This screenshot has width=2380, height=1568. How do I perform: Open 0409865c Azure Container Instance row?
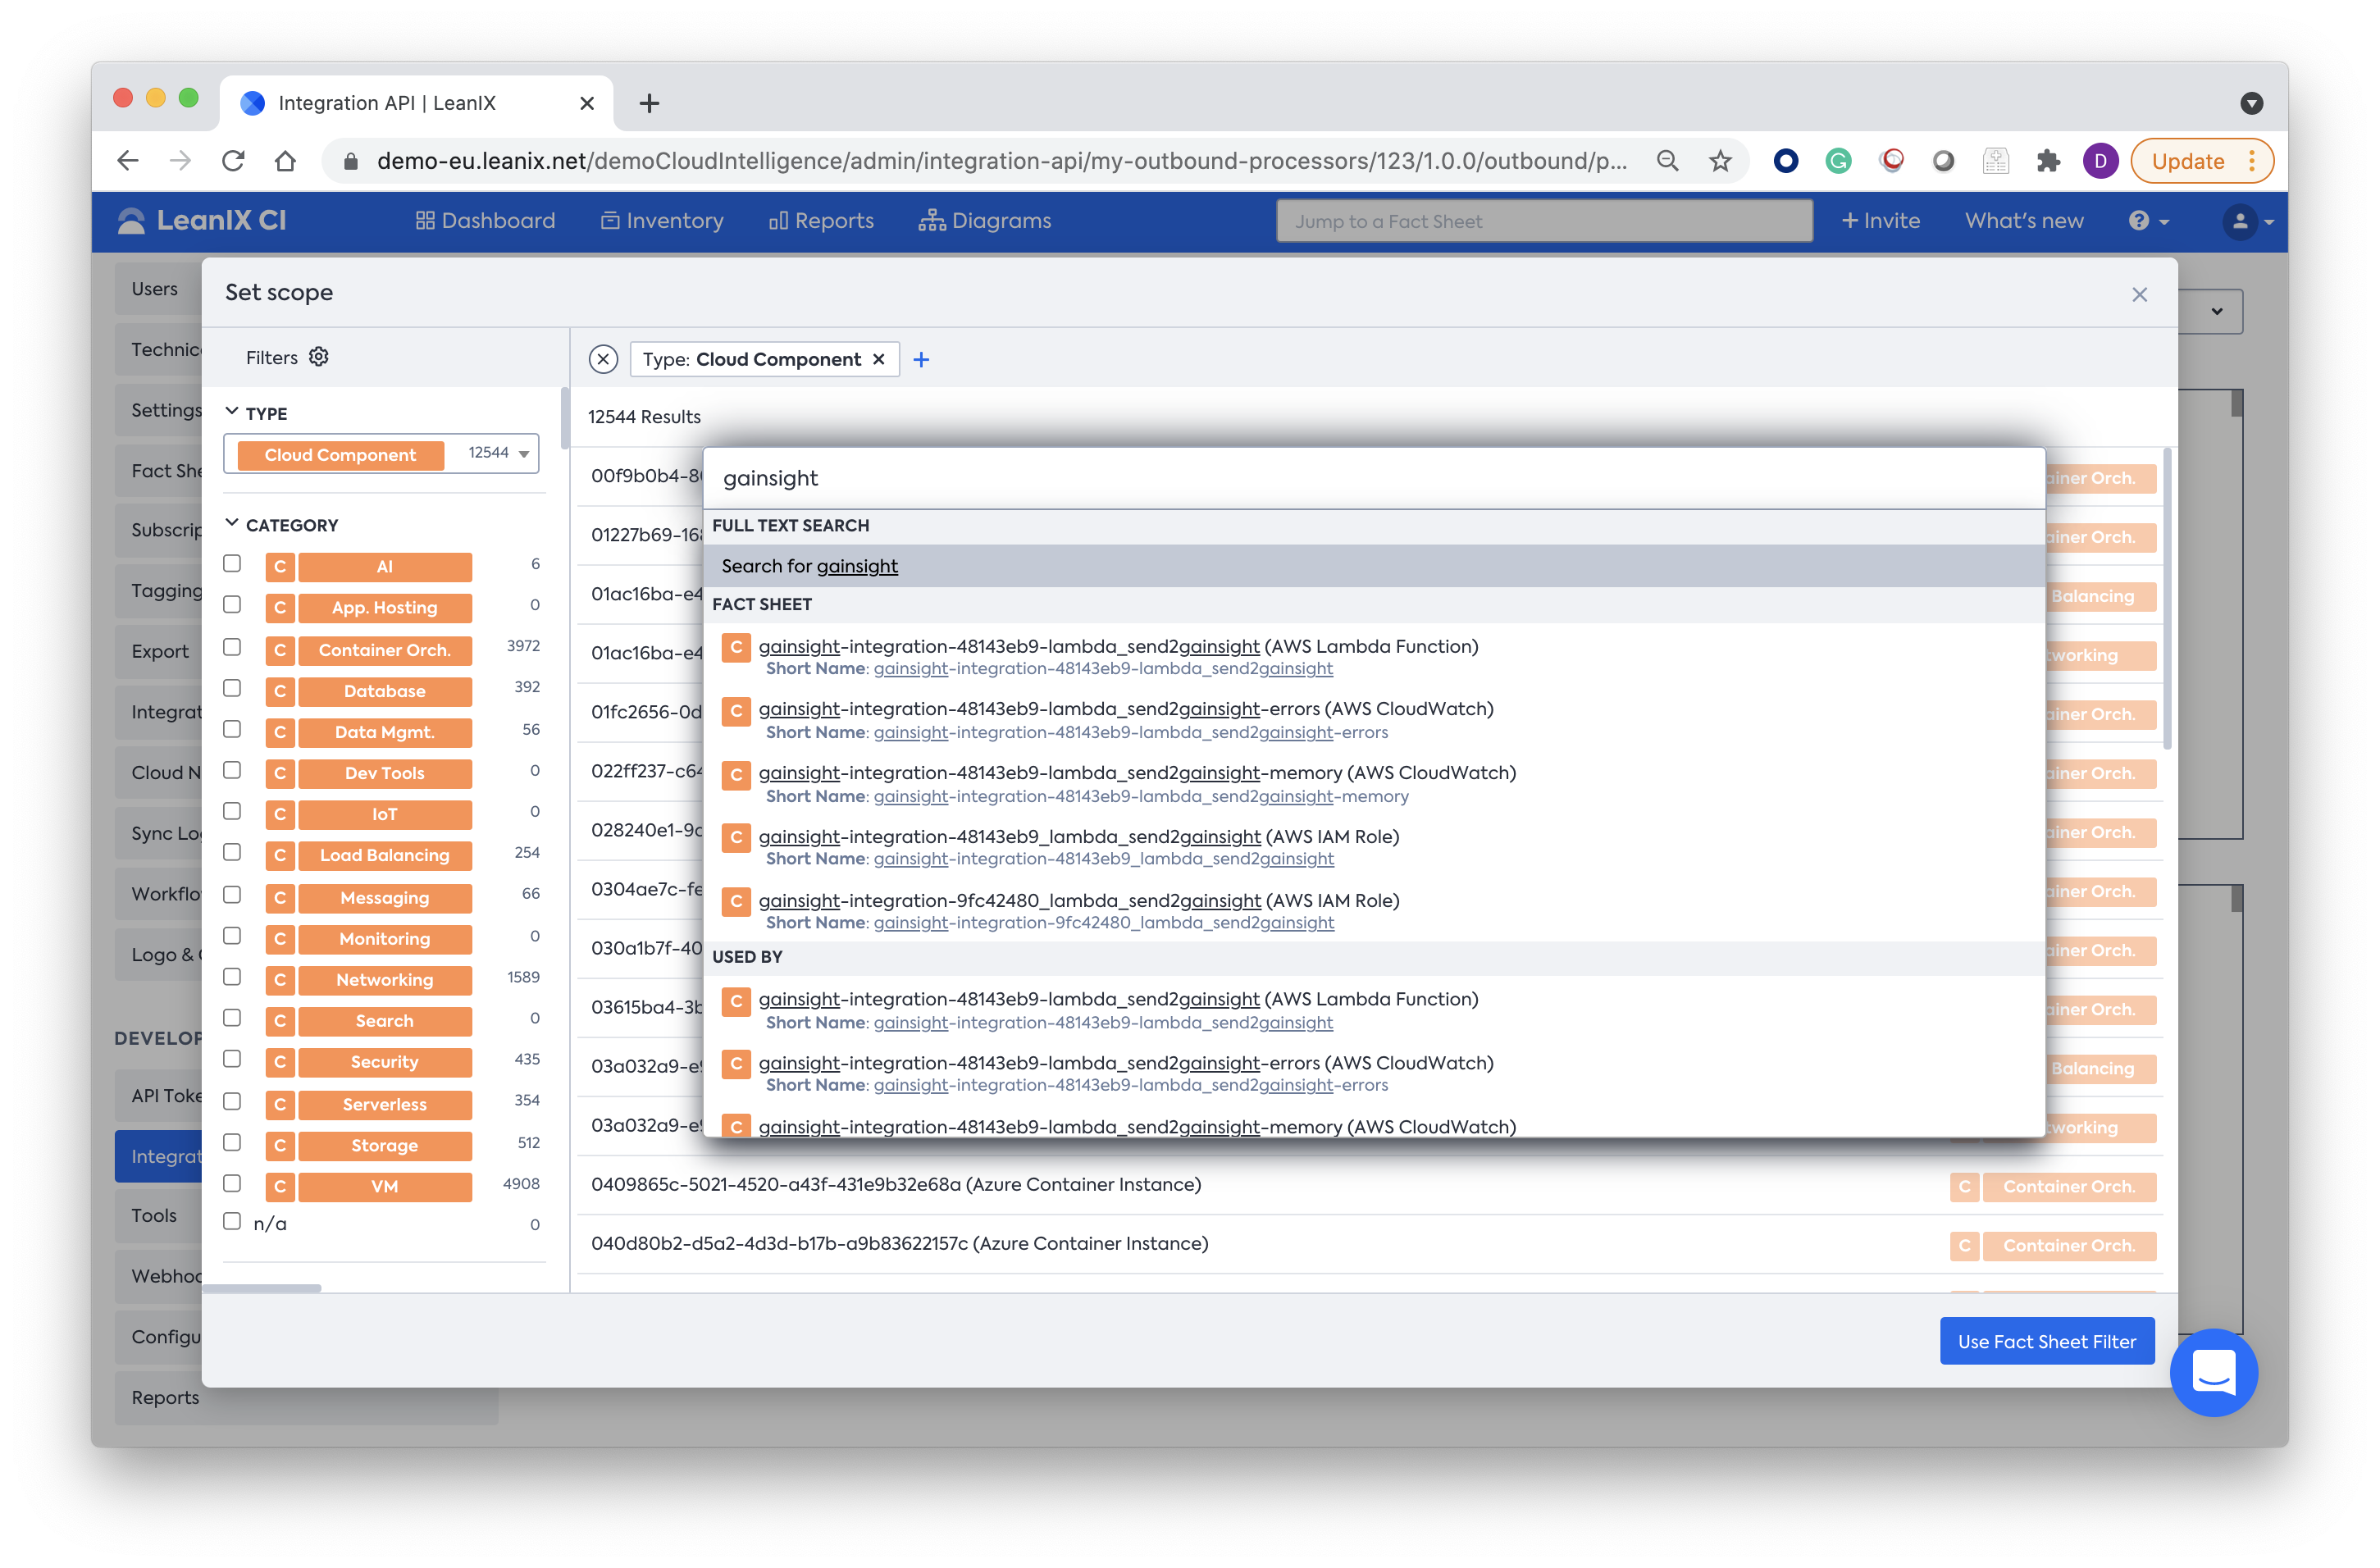coord(1370,1184)
